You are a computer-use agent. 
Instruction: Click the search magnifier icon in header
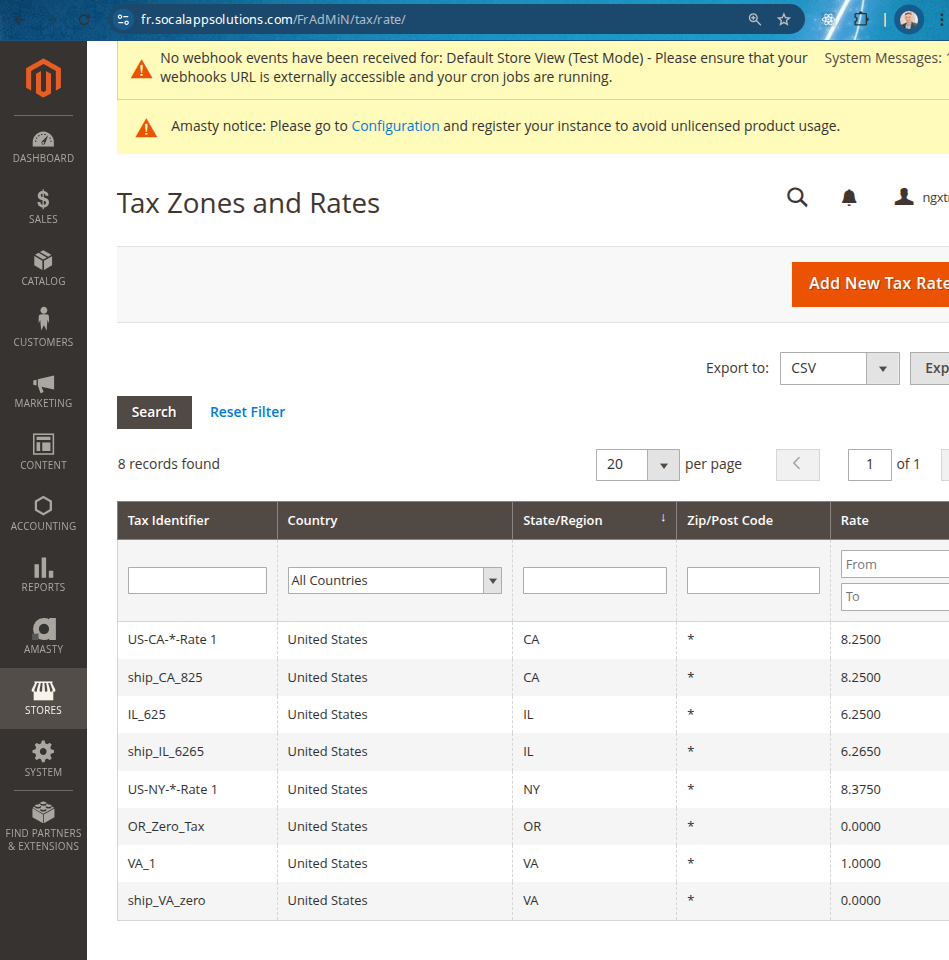coord(797,198)
